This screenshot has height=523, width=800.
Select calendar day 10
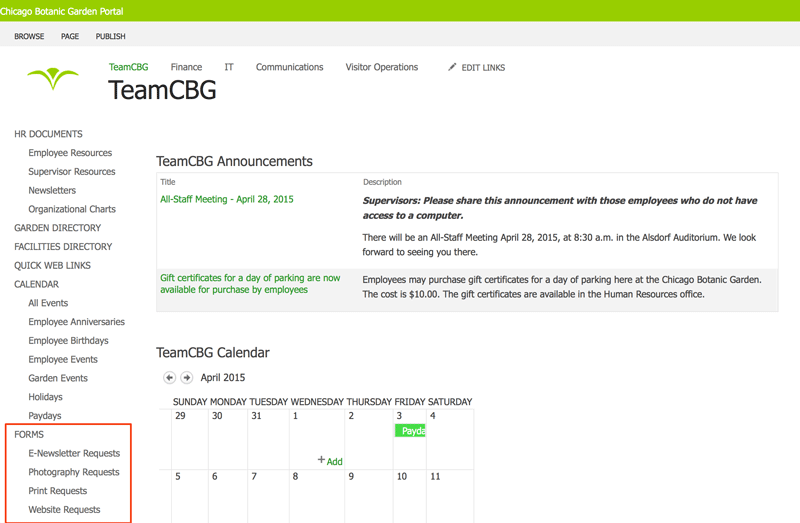click(410, 496)
